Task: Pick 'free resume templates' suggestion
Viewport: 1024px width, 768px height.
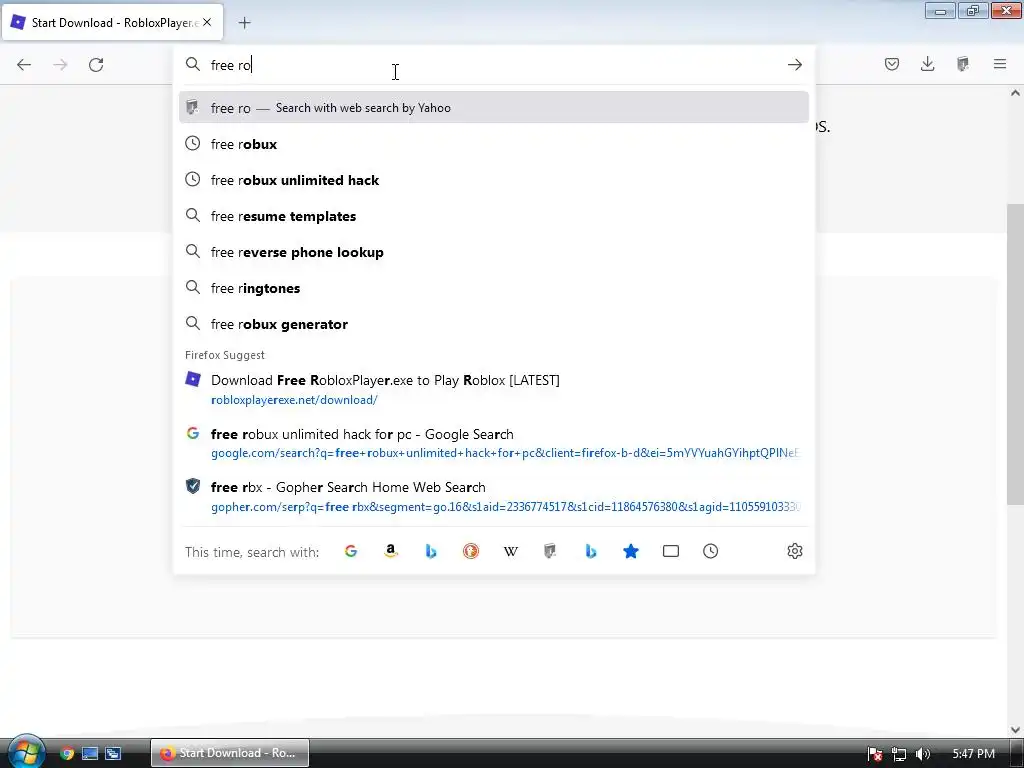Action: click(494, 216)
